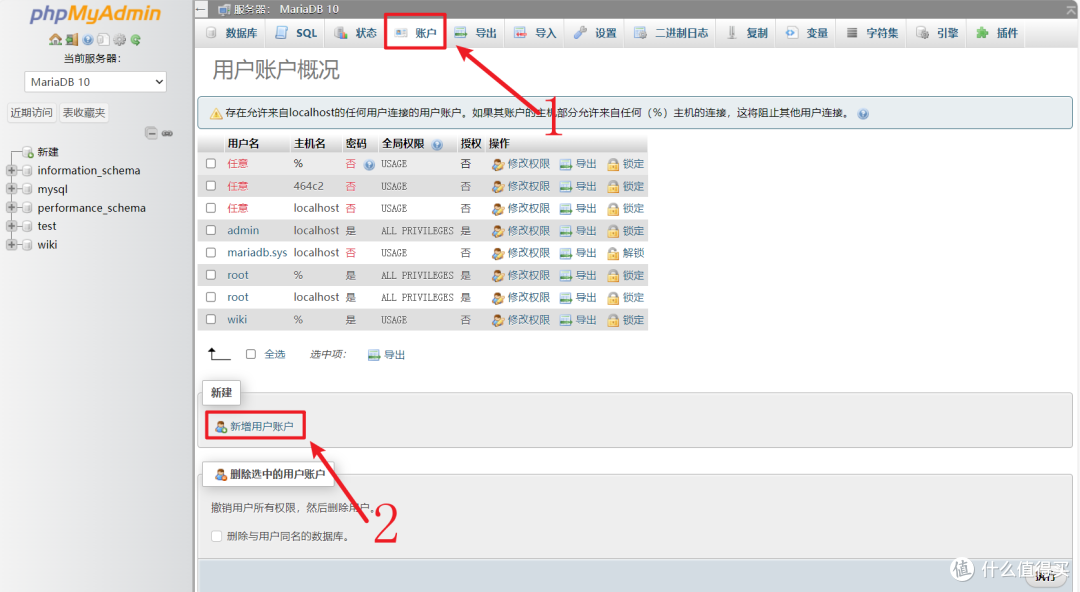Tick checkbox for root localhost account

(x=211, y=297)
